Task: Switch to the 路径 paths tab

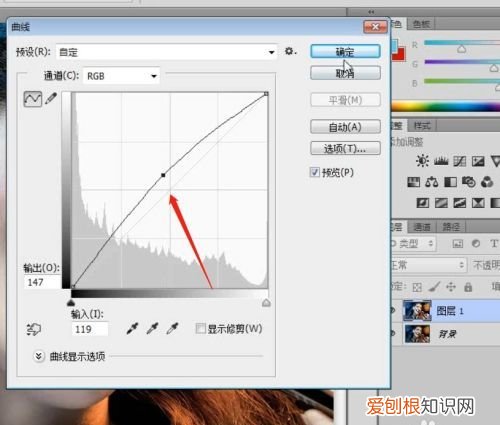Action: (x=451, y=227)
